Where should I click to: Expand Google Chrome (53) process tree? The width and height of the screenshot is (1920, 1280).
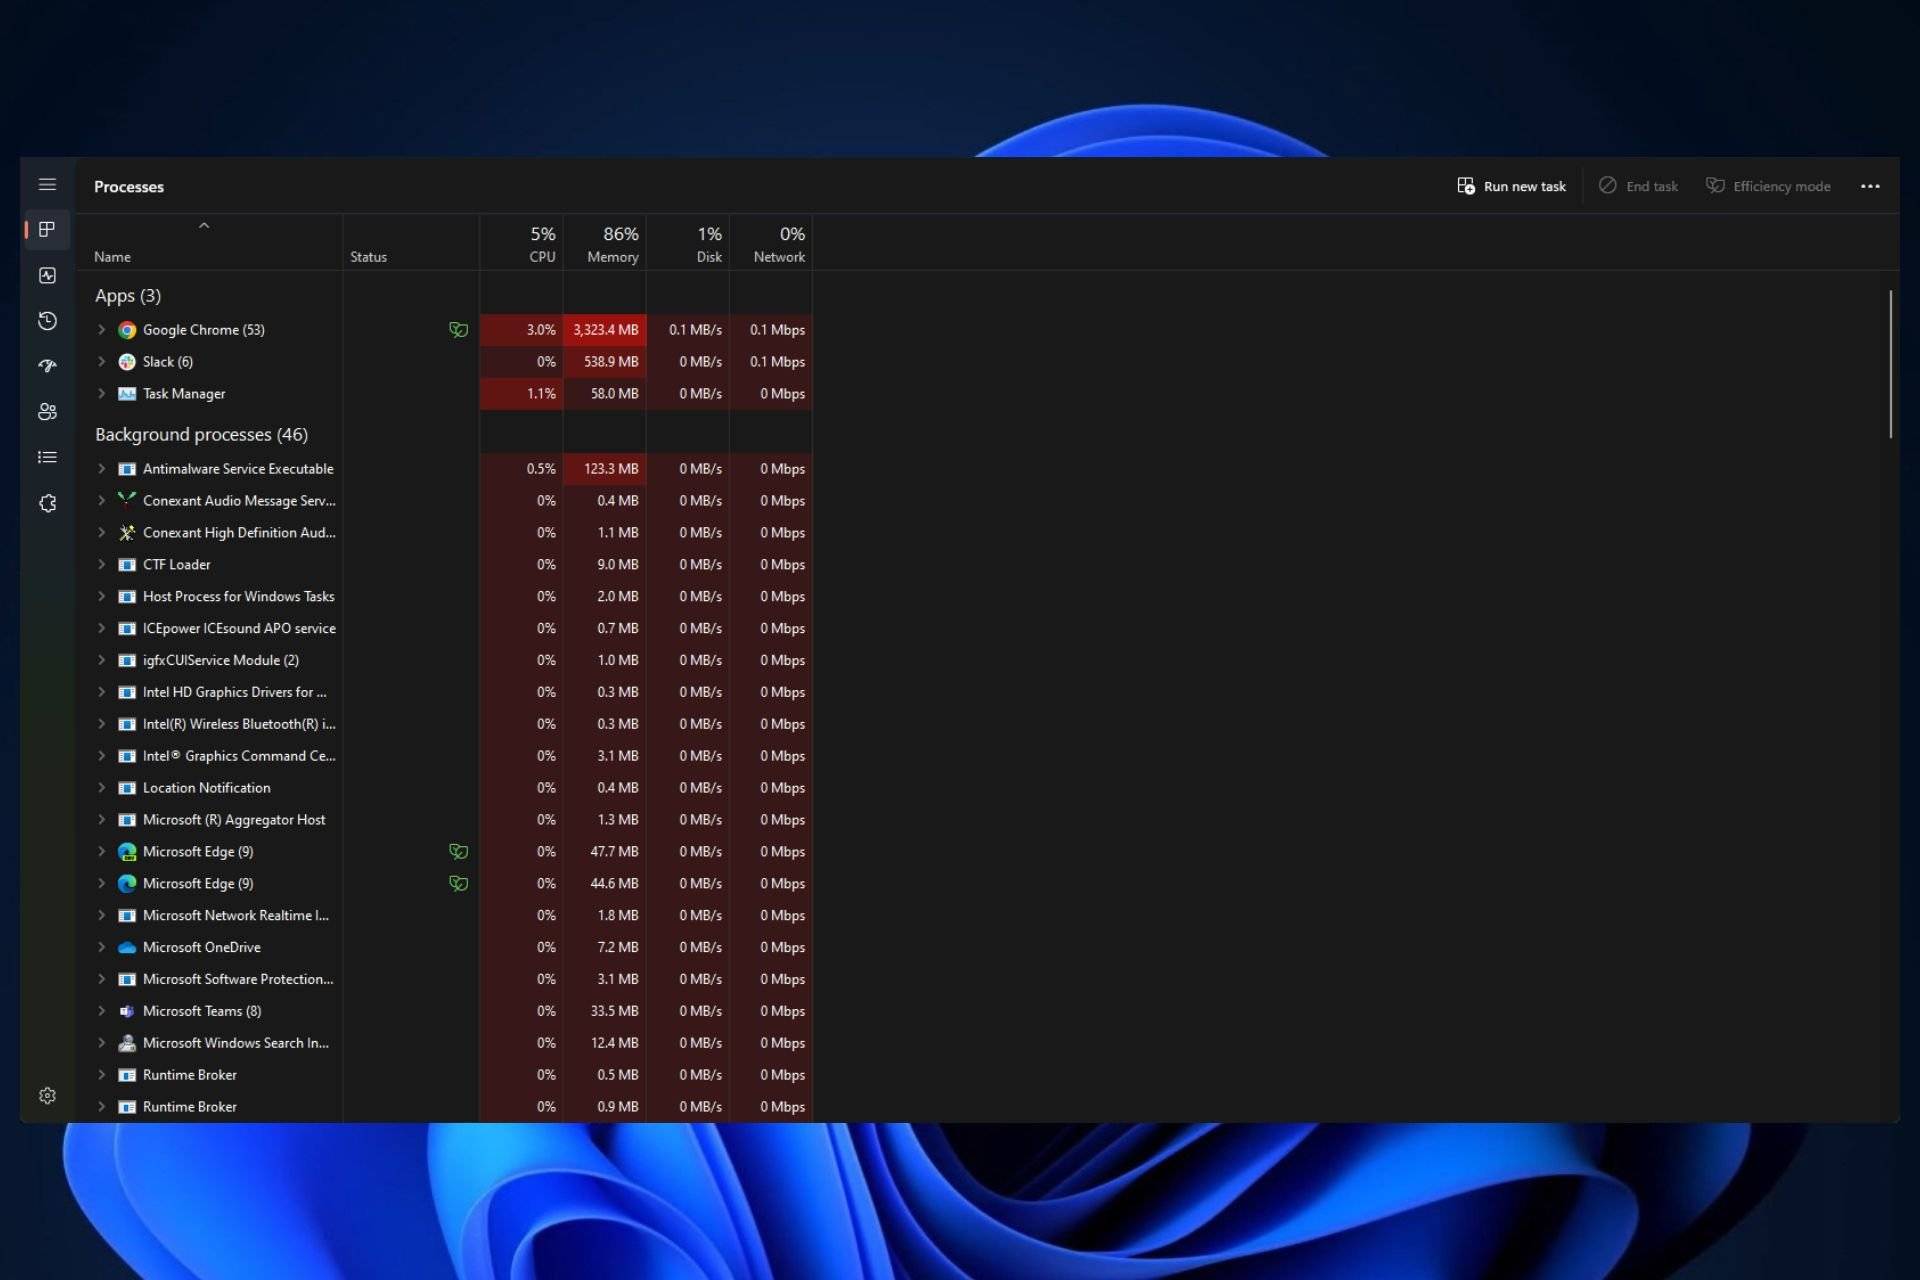click(x=101, y=329)
